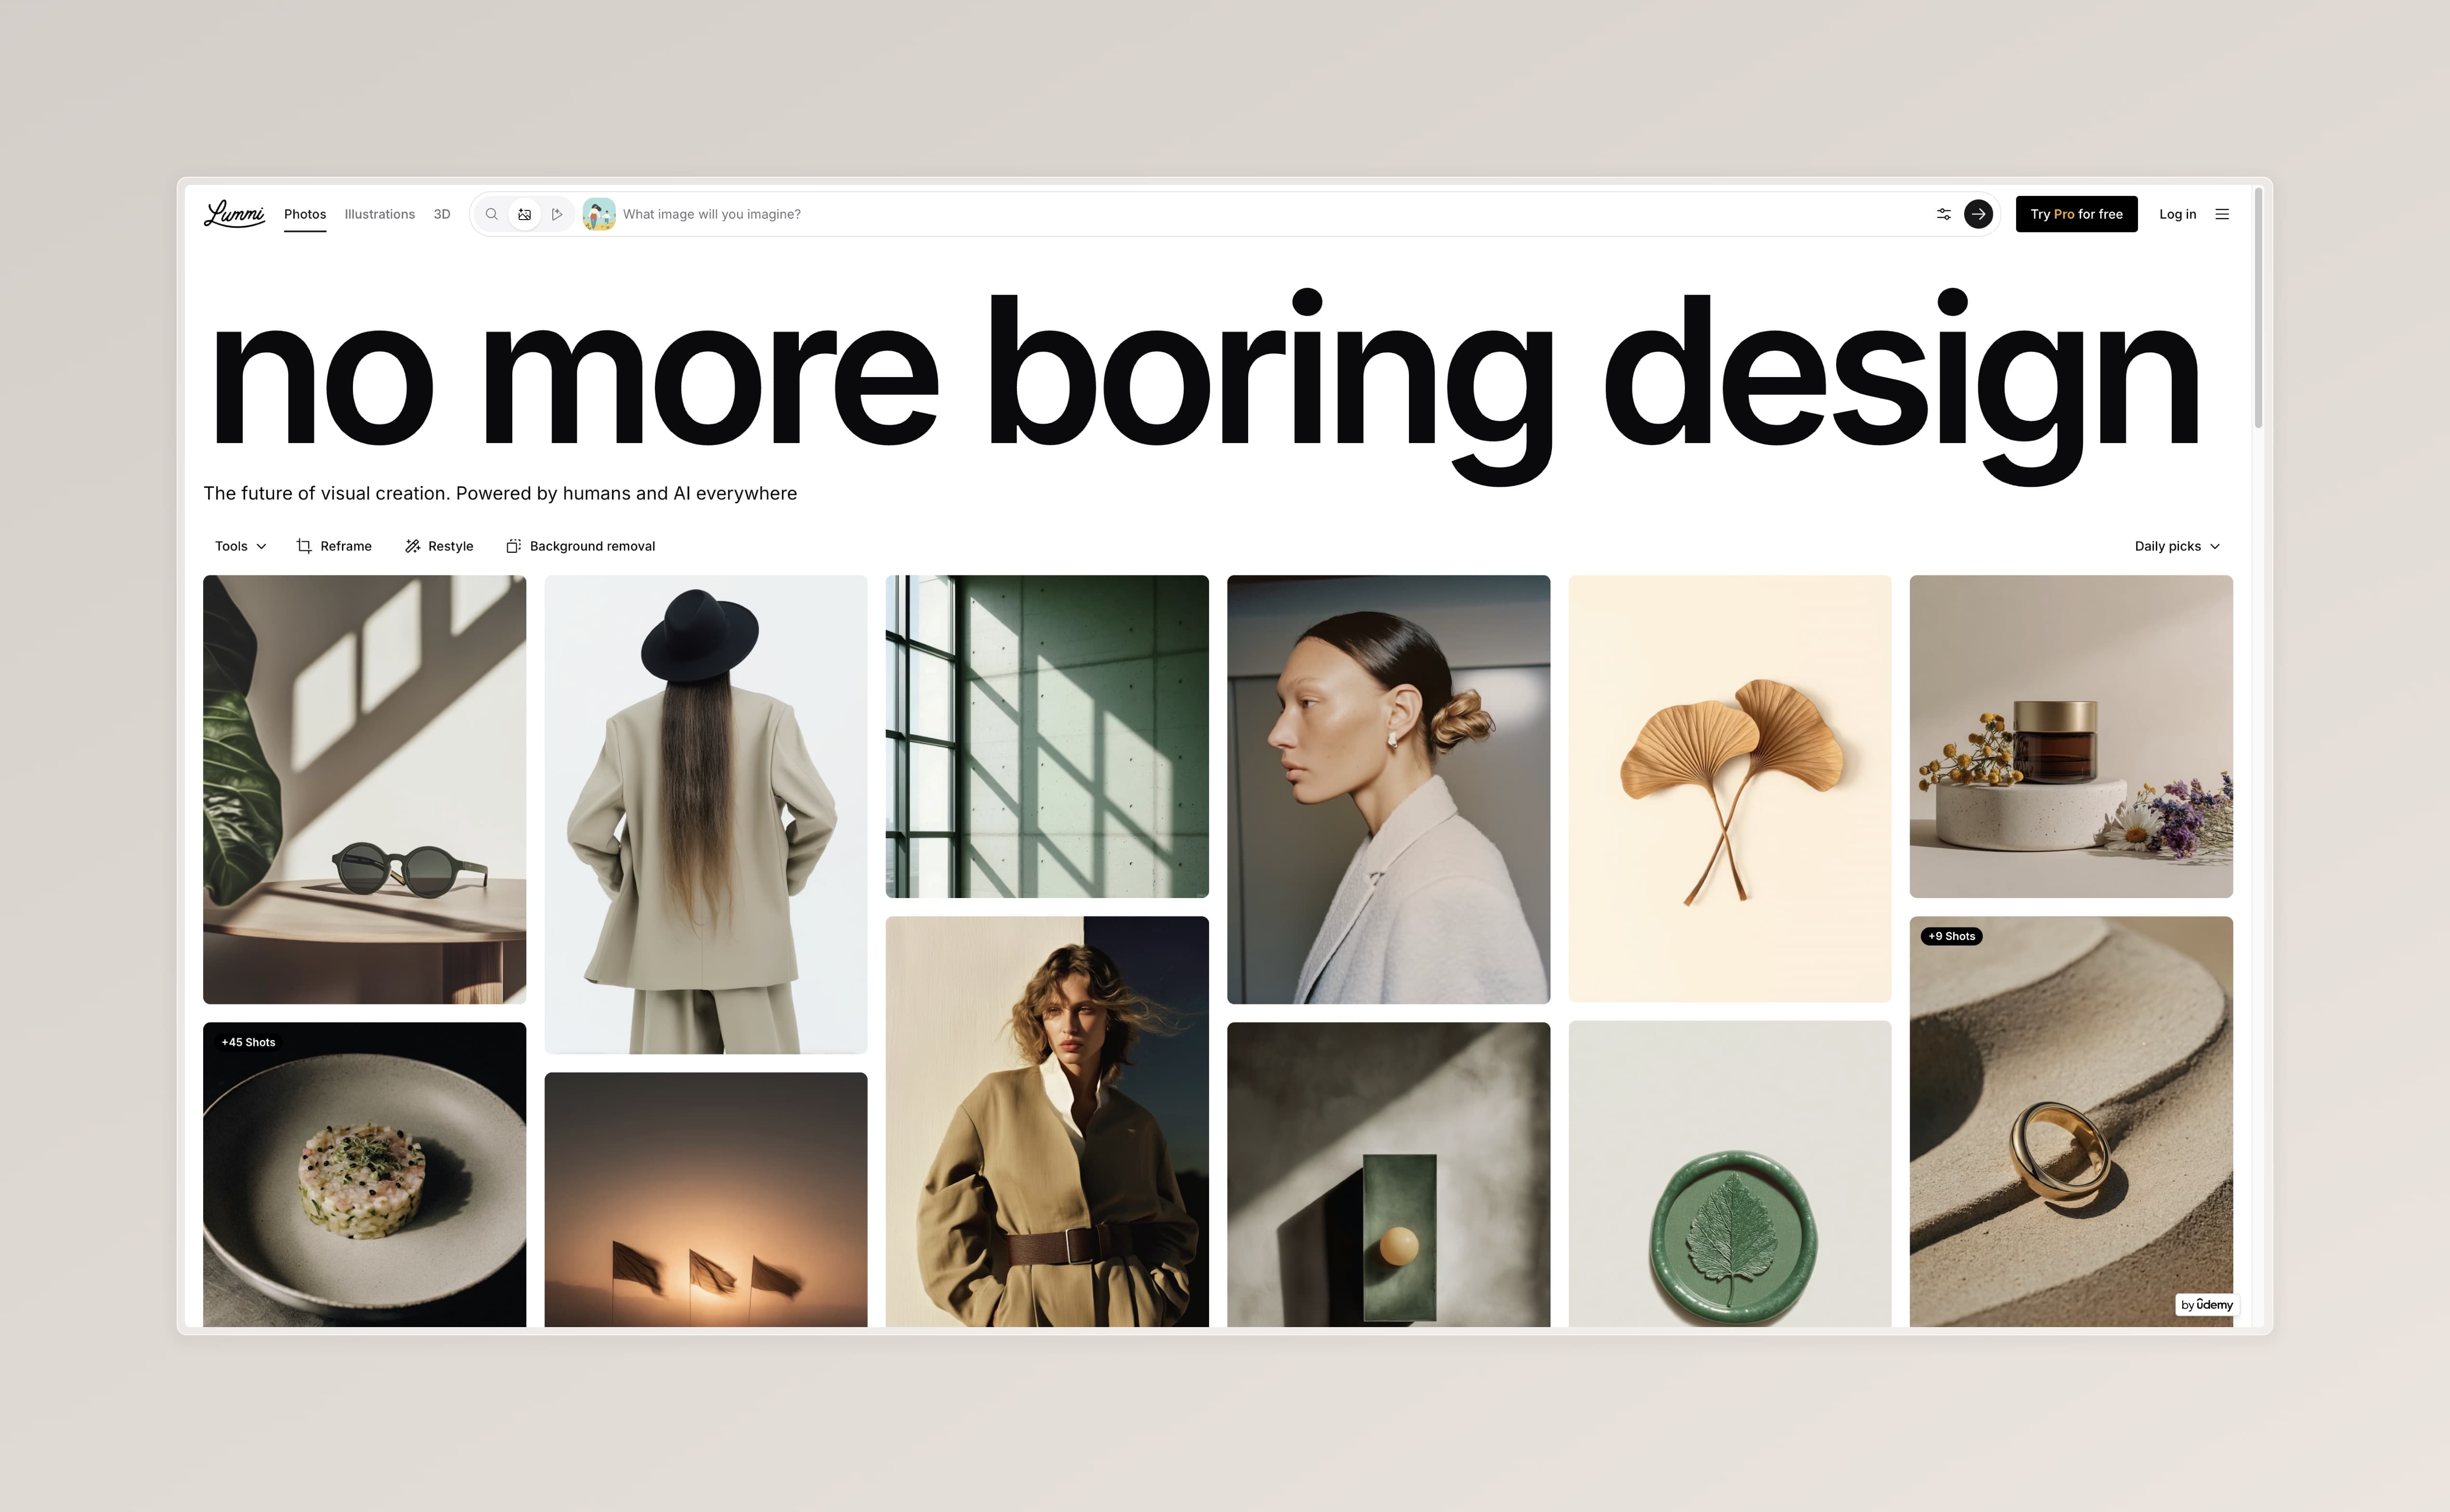2450x1512 pixels.
Task: Click the +45 Shots badge
Action: click(248, 1042)
